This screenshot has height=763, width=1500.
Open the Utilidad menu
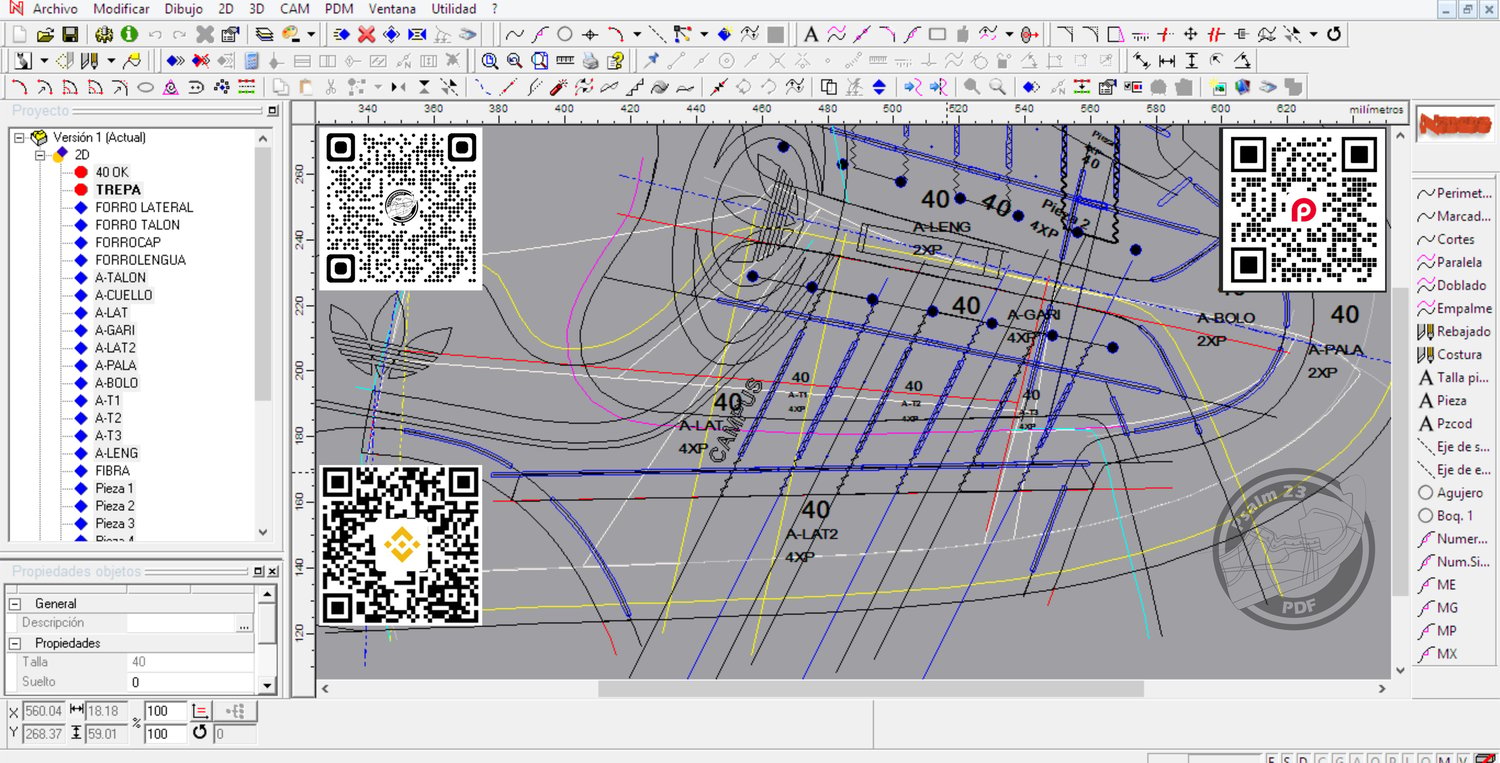tap(454, 9)
